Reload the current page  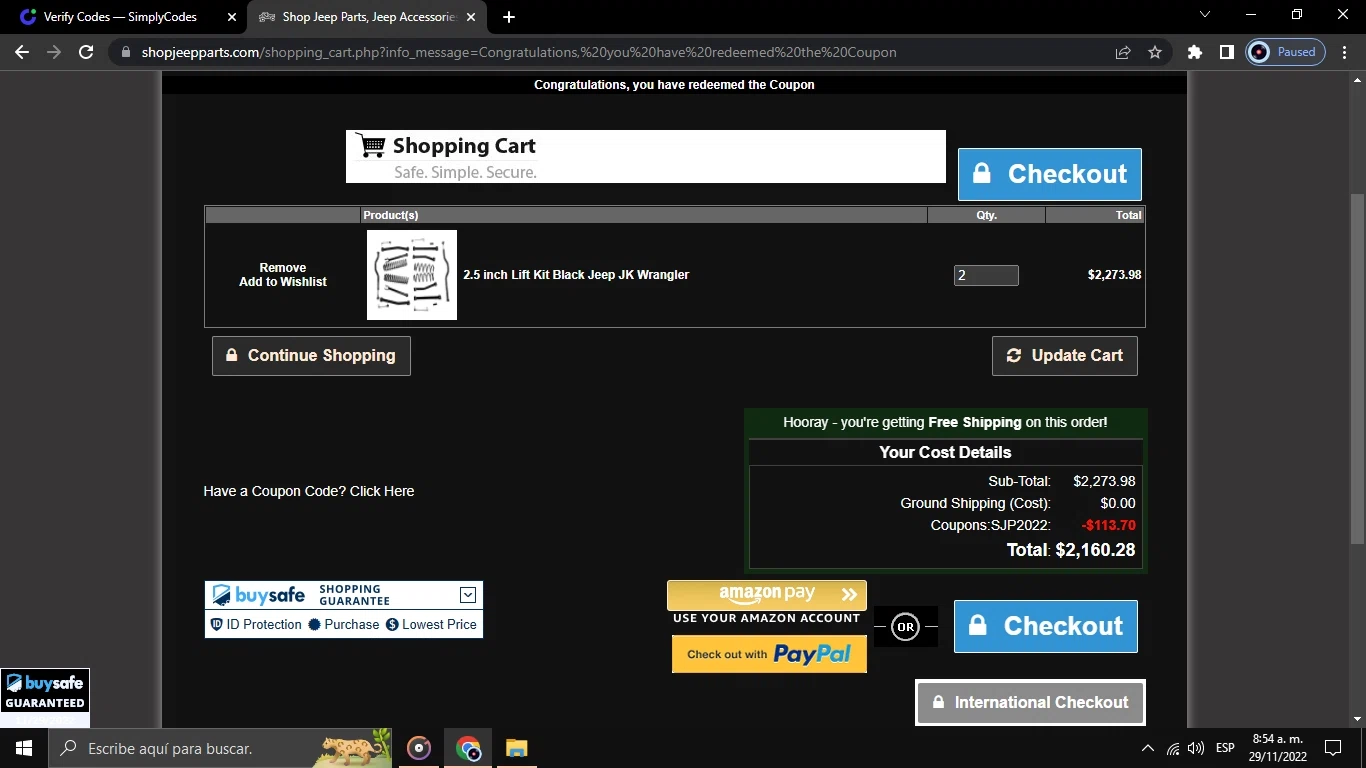click(86, 52)
